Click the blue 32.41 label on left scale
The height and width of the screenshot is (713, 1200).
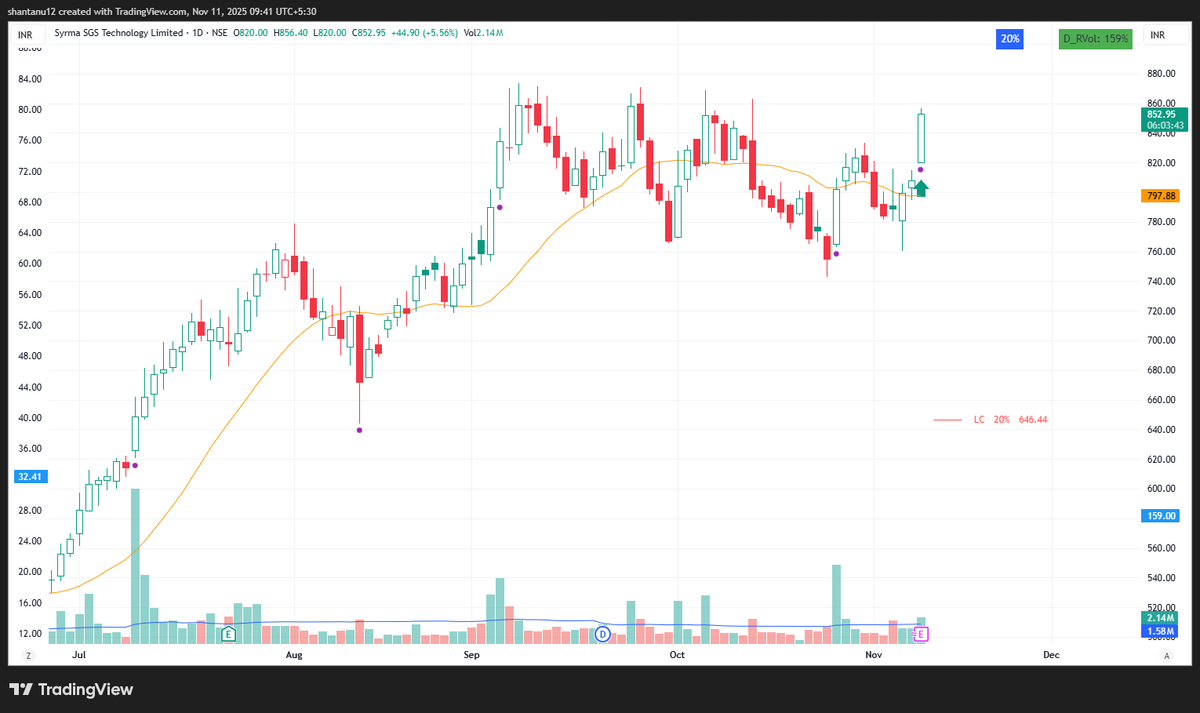pyautogui.click(x=29, y=477)
